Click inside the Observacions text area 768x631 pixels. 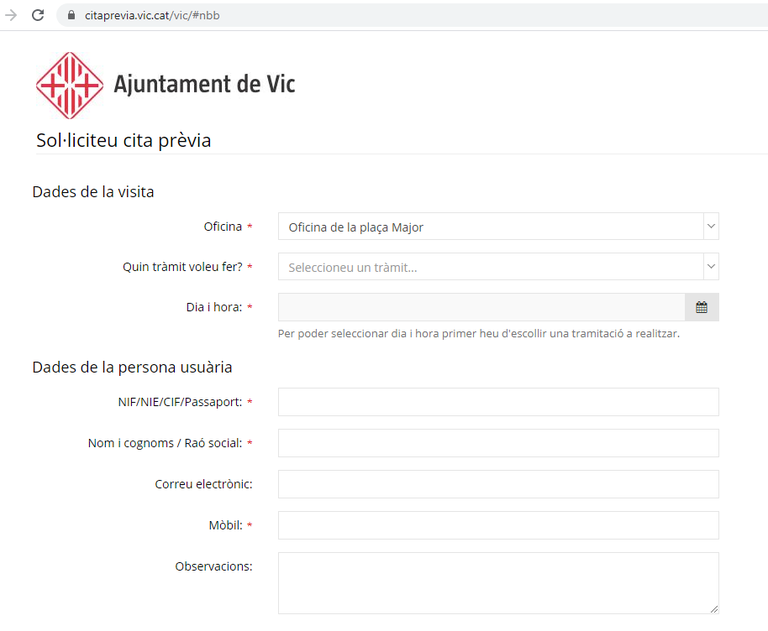coord(498,582)
